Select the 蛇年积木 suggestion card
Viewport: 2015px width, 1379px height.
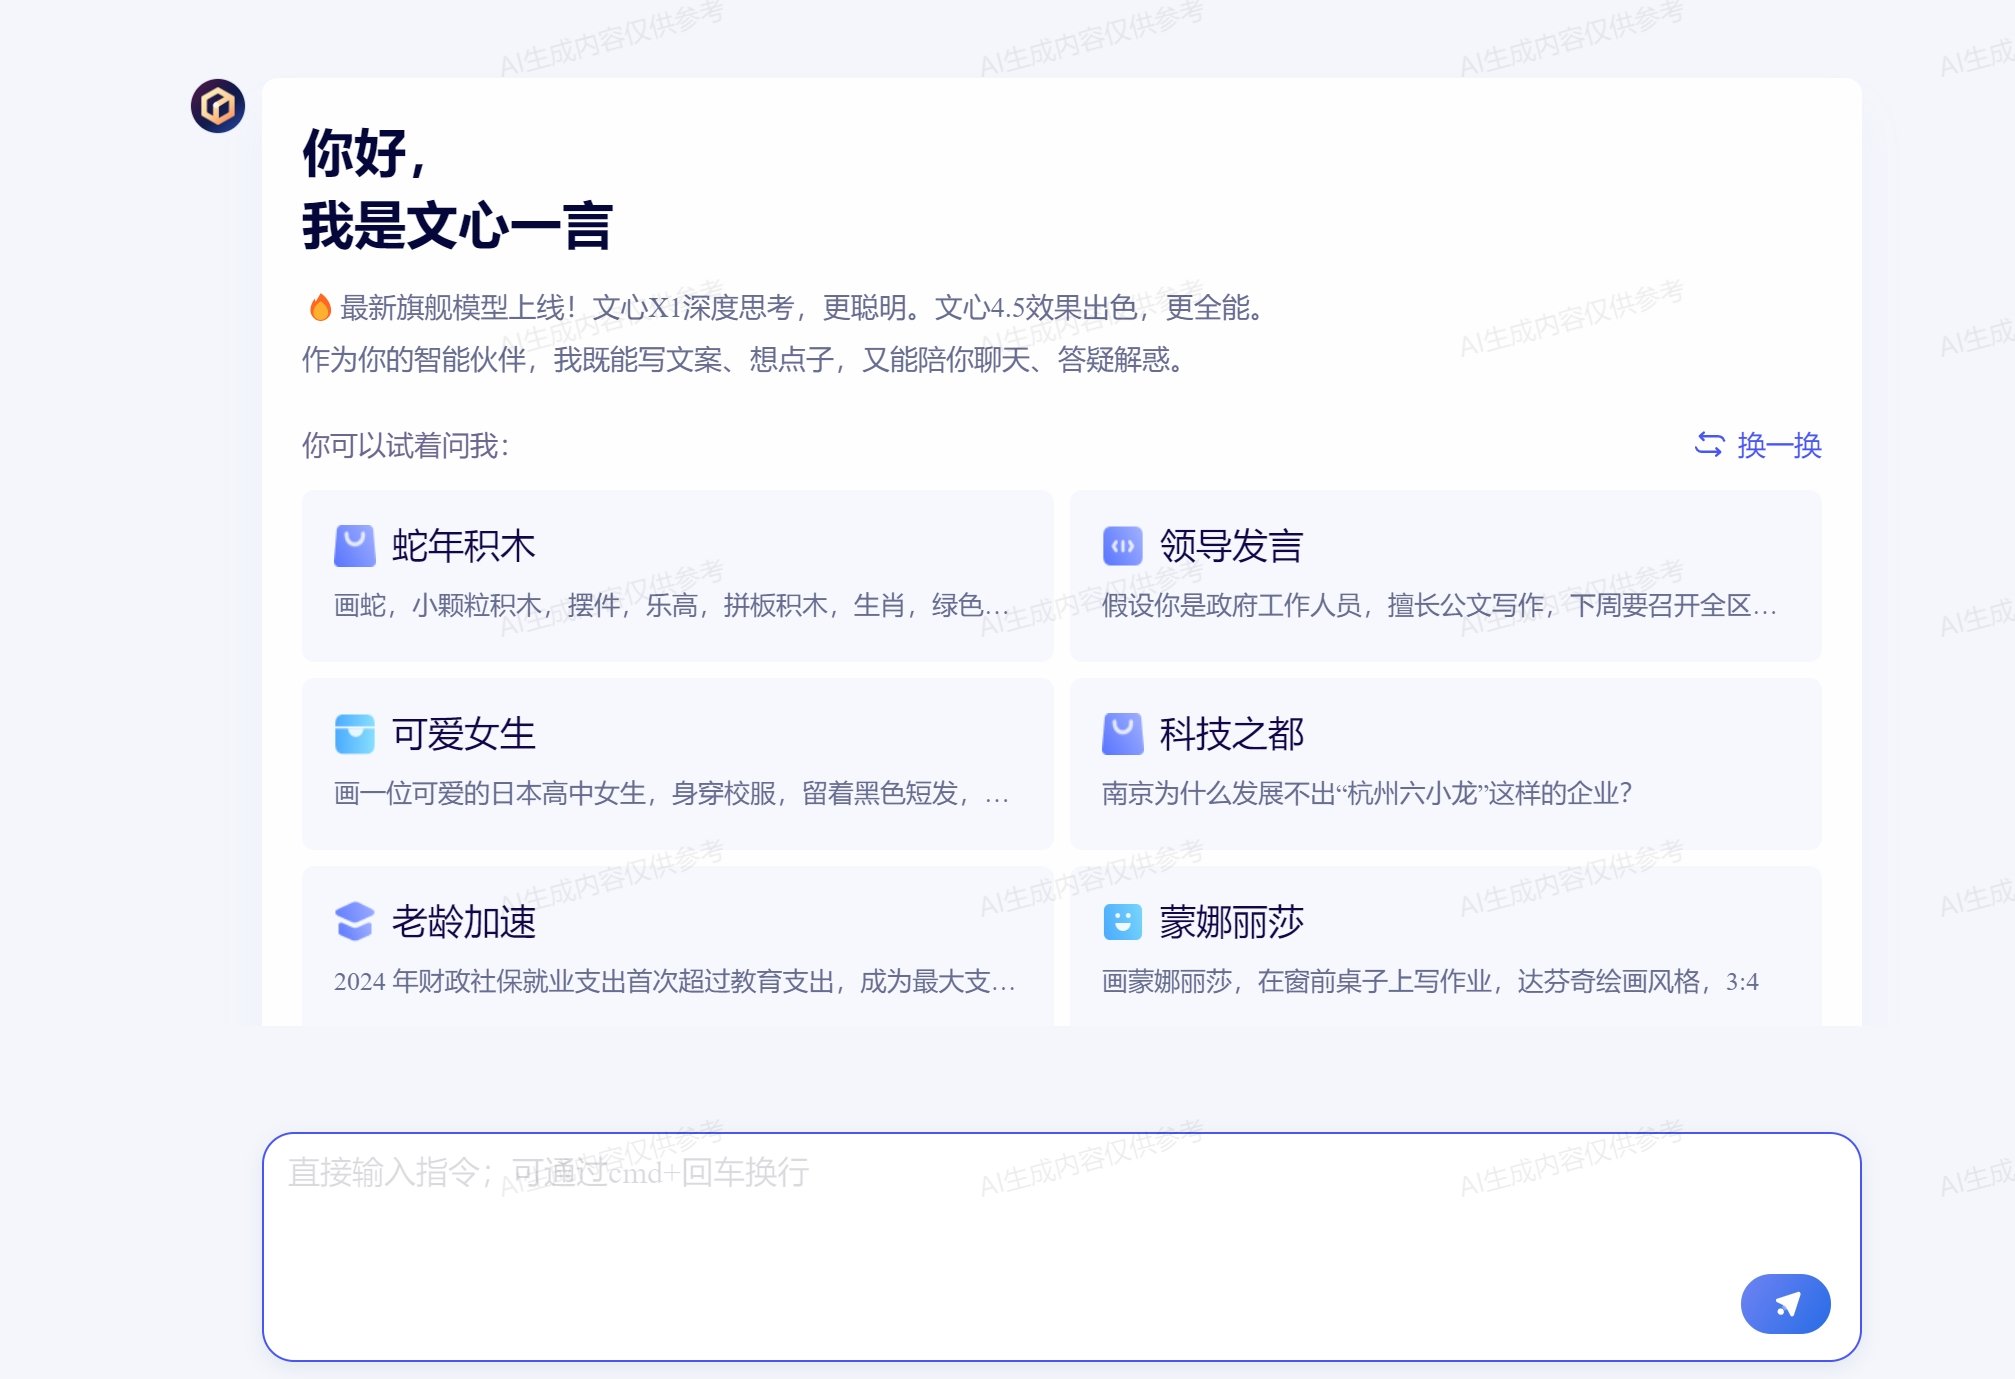point(677,574)
